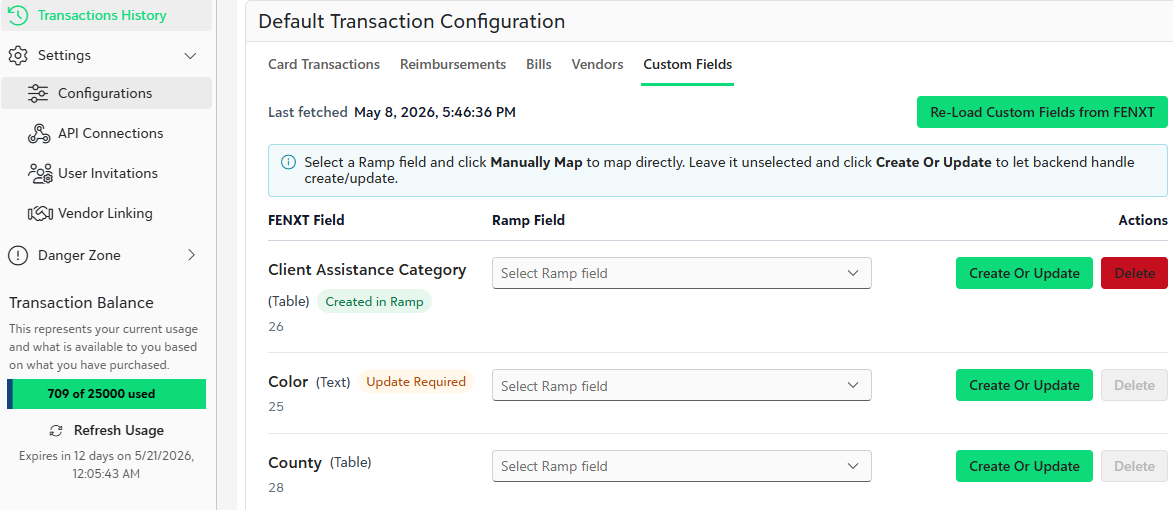The width and height of the screenshot is (1173, 510).
Task: Click the Danger Zone exclamation icon
Action: 18,256
